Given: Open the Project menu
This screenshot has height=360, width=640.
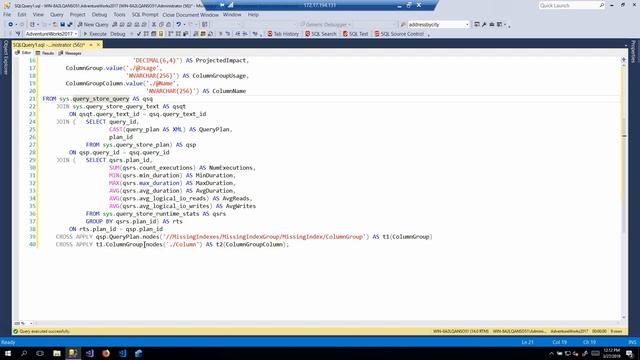Looking at the screenshot, I should pyautogui.click(x=78, y=15).
